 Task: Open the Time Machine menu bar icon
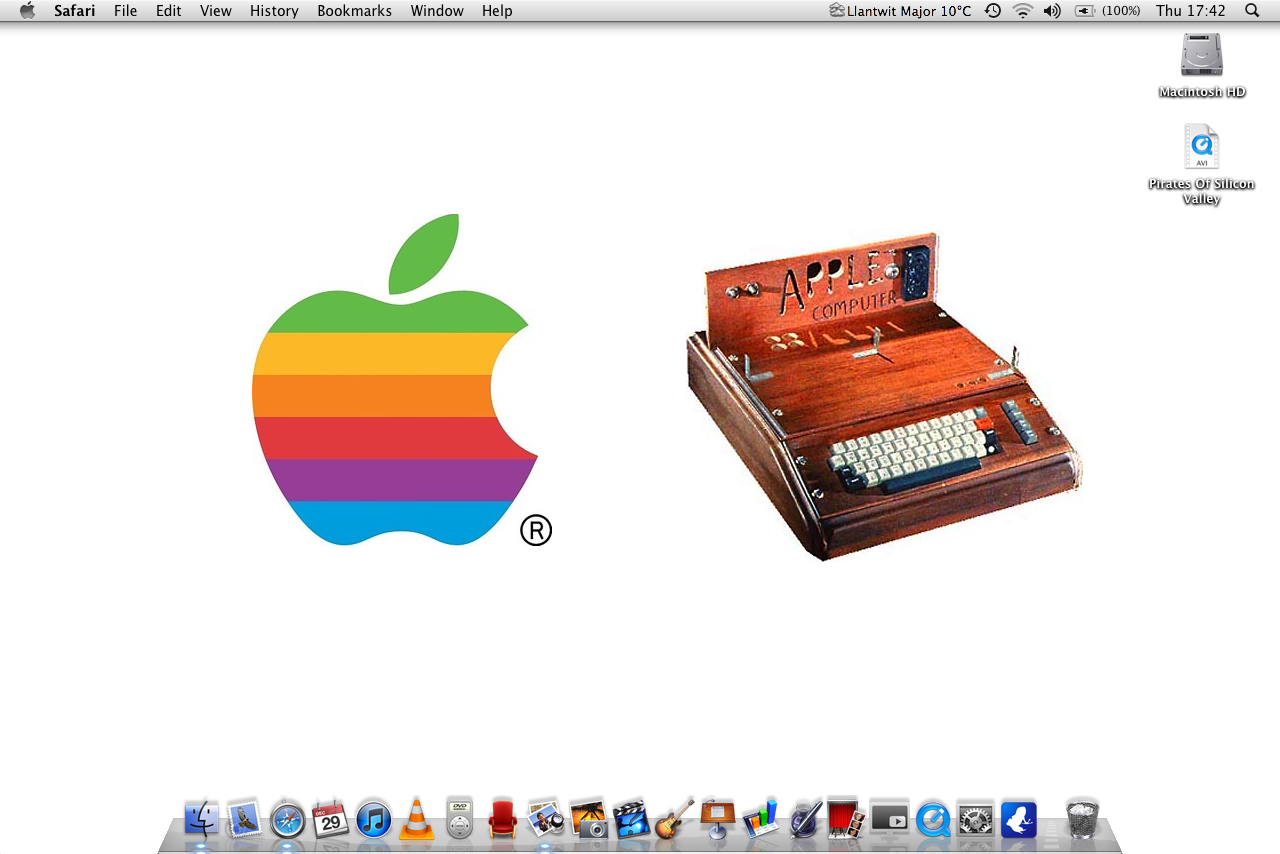(x=993, y=11)
